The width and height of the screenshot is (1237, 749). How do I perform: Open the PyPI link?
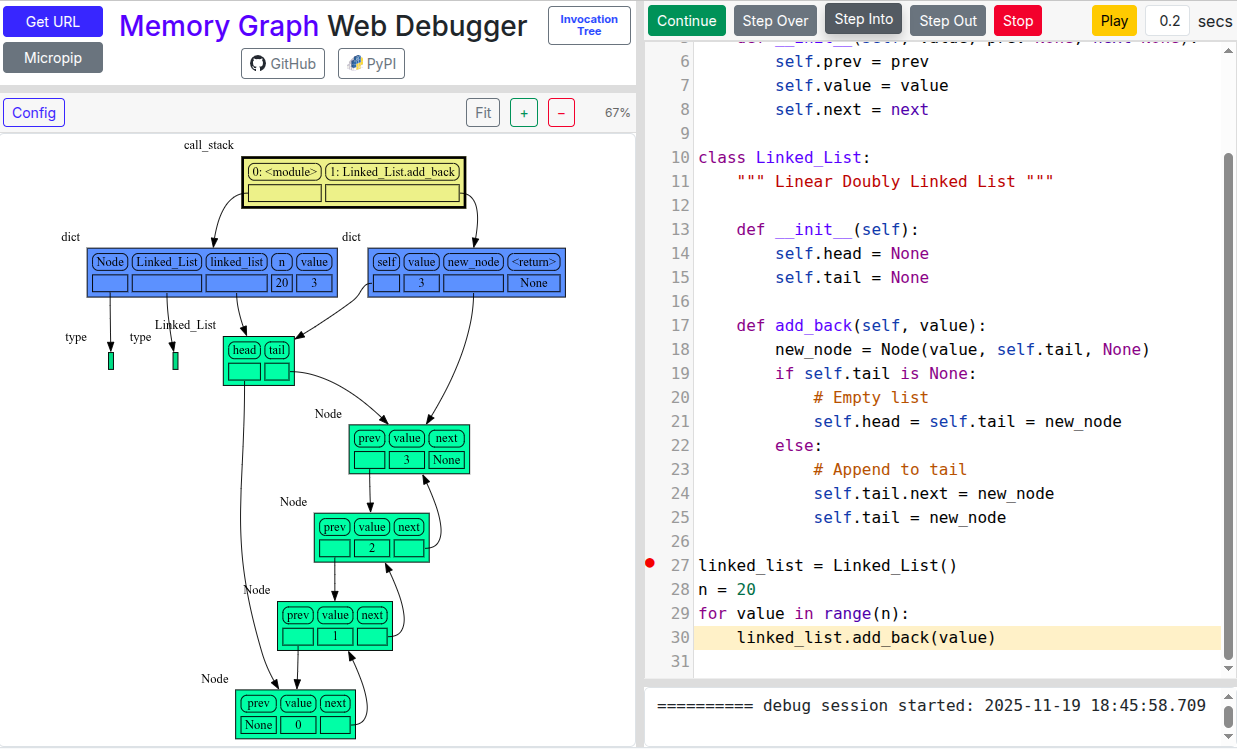pyautogui.click(x=371, y=64)
